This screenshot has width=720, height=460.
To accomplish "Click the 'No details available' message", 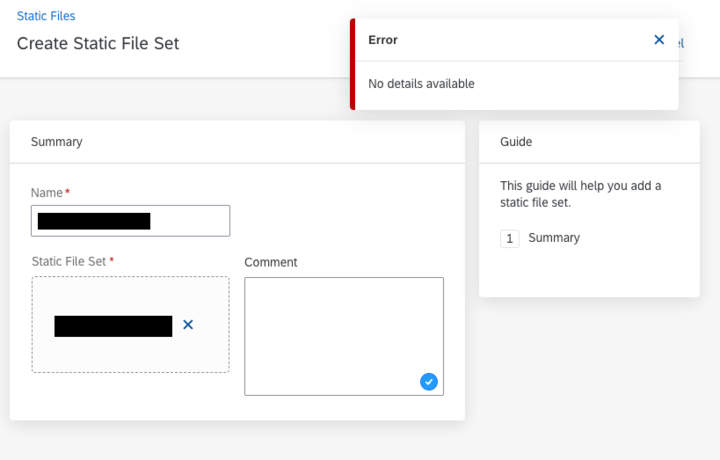I will click(x=421, y=84).
